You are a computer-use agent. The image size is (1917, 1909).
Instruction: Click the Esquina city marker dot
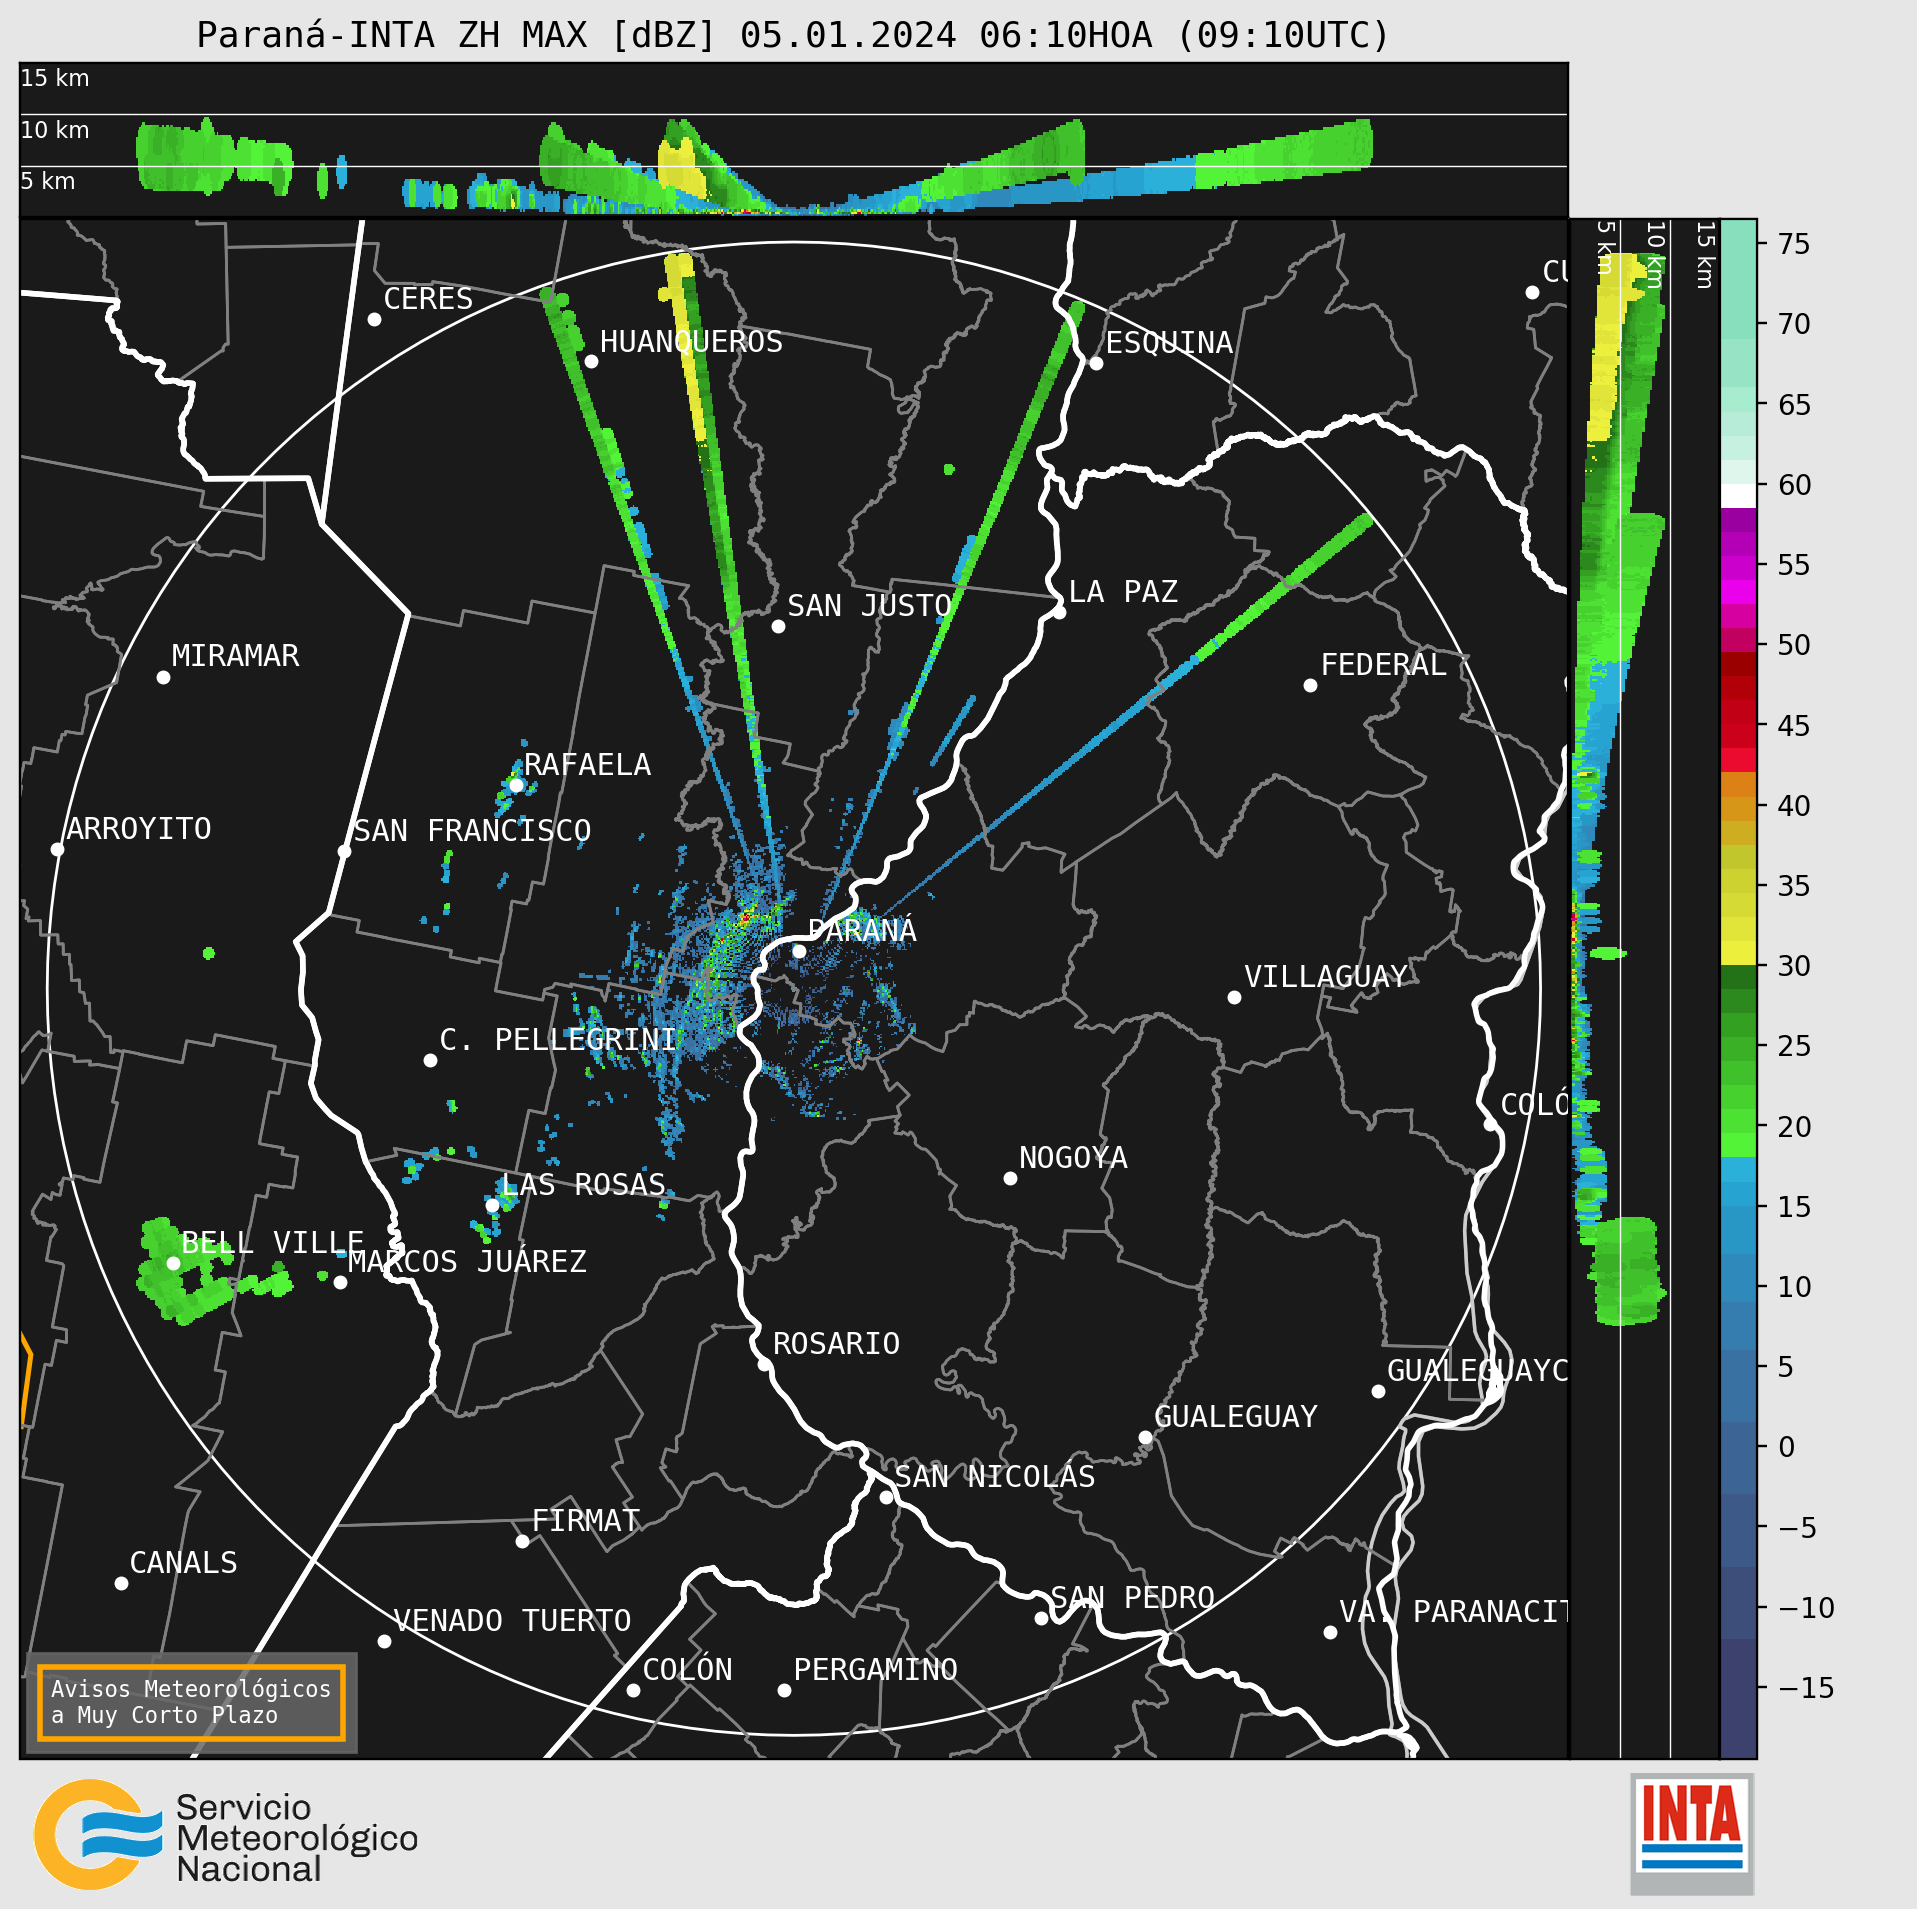coord(1096,363)
